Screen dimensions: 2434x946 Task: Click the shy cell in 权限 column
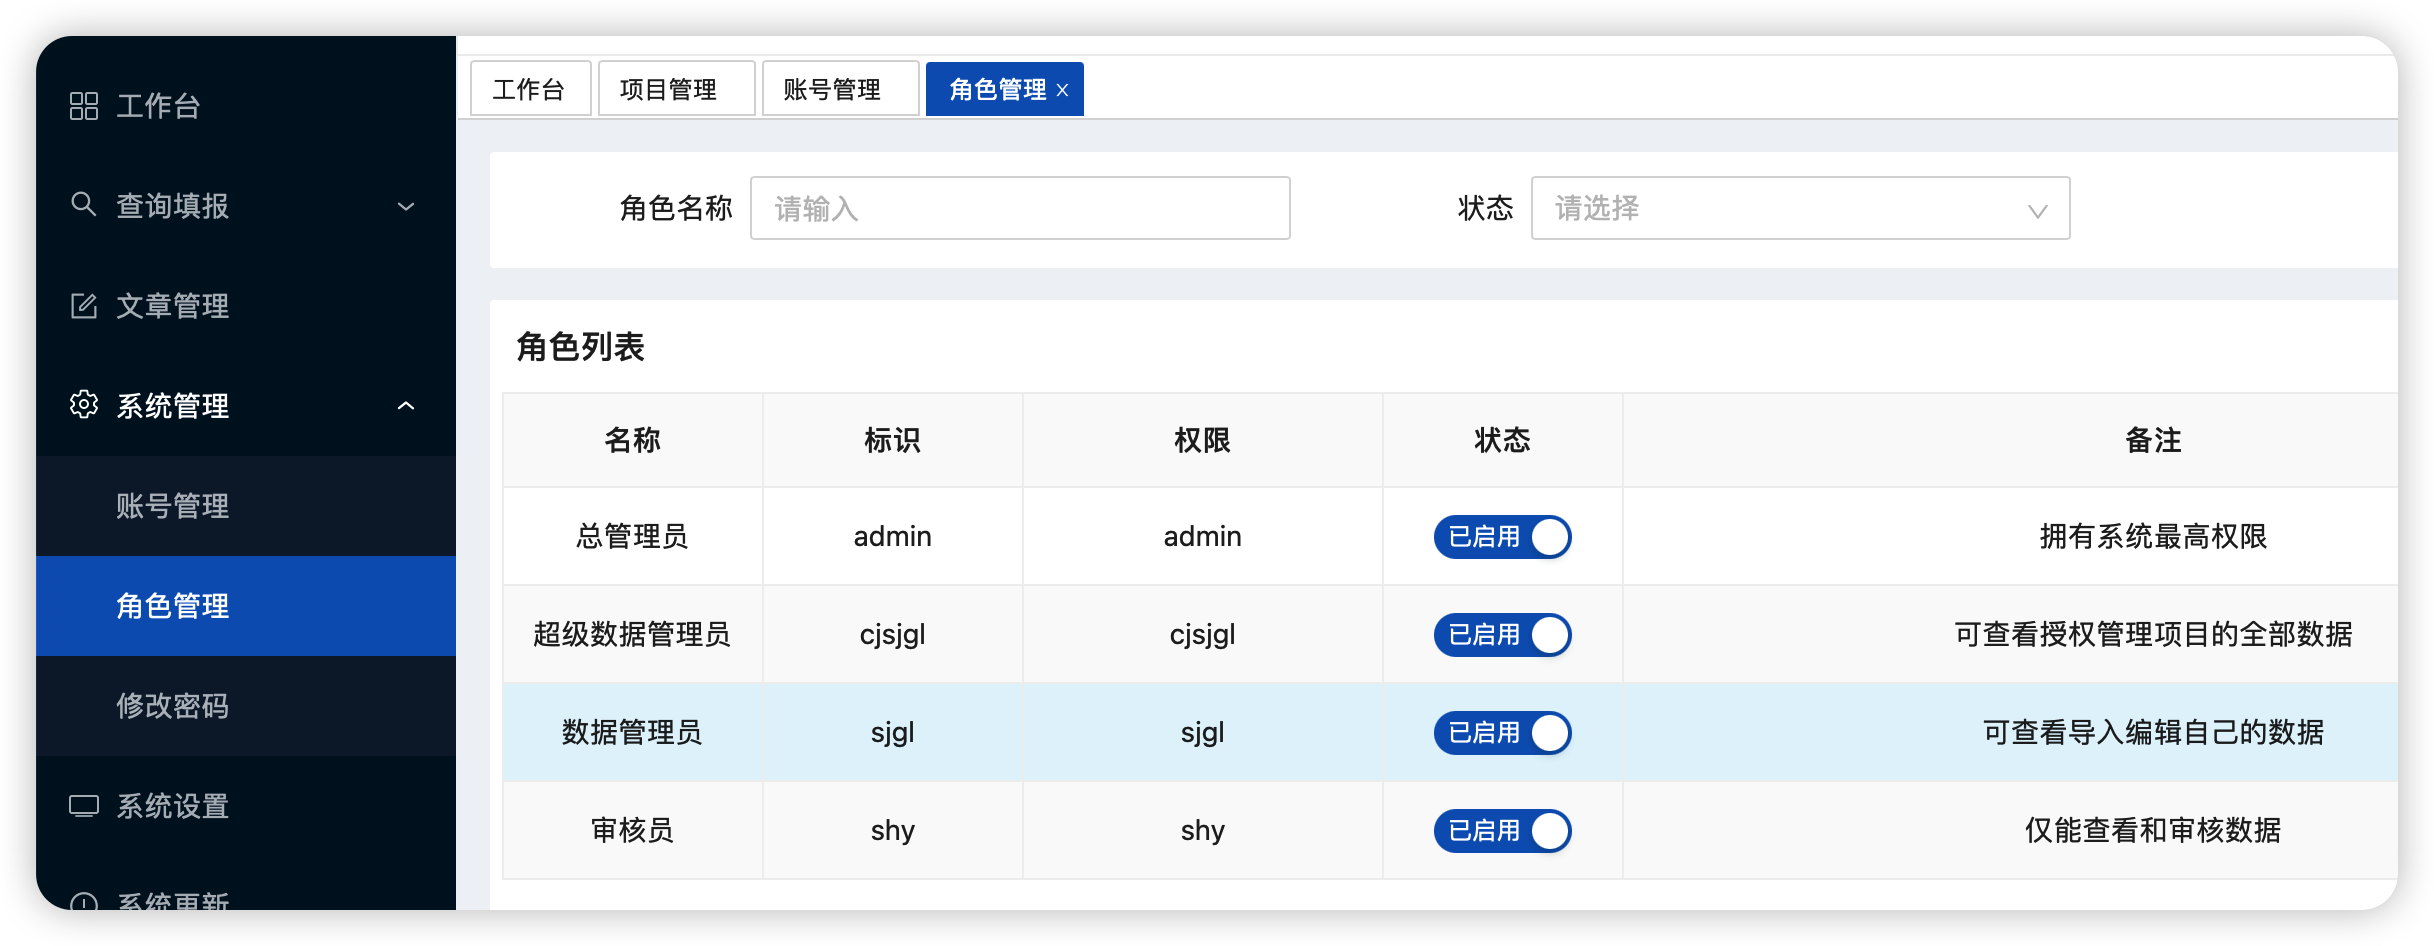coord(1202,831)
